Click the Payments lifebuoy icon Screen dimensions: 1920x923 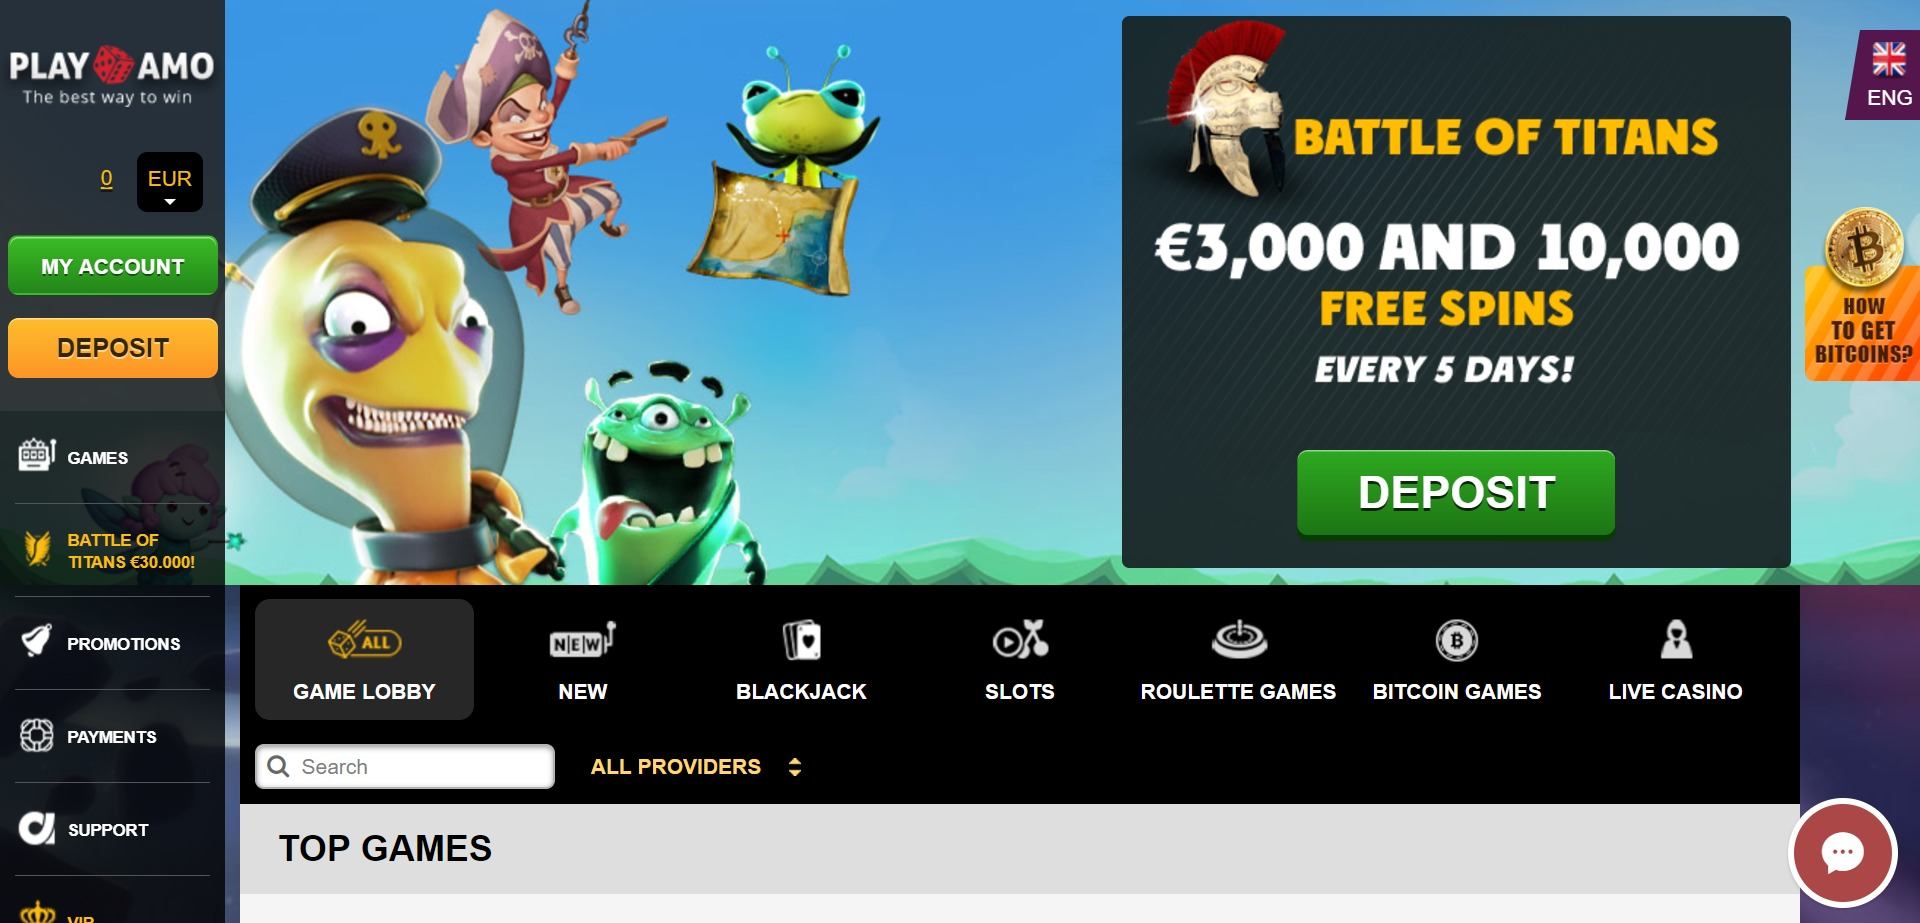[37, 736]
